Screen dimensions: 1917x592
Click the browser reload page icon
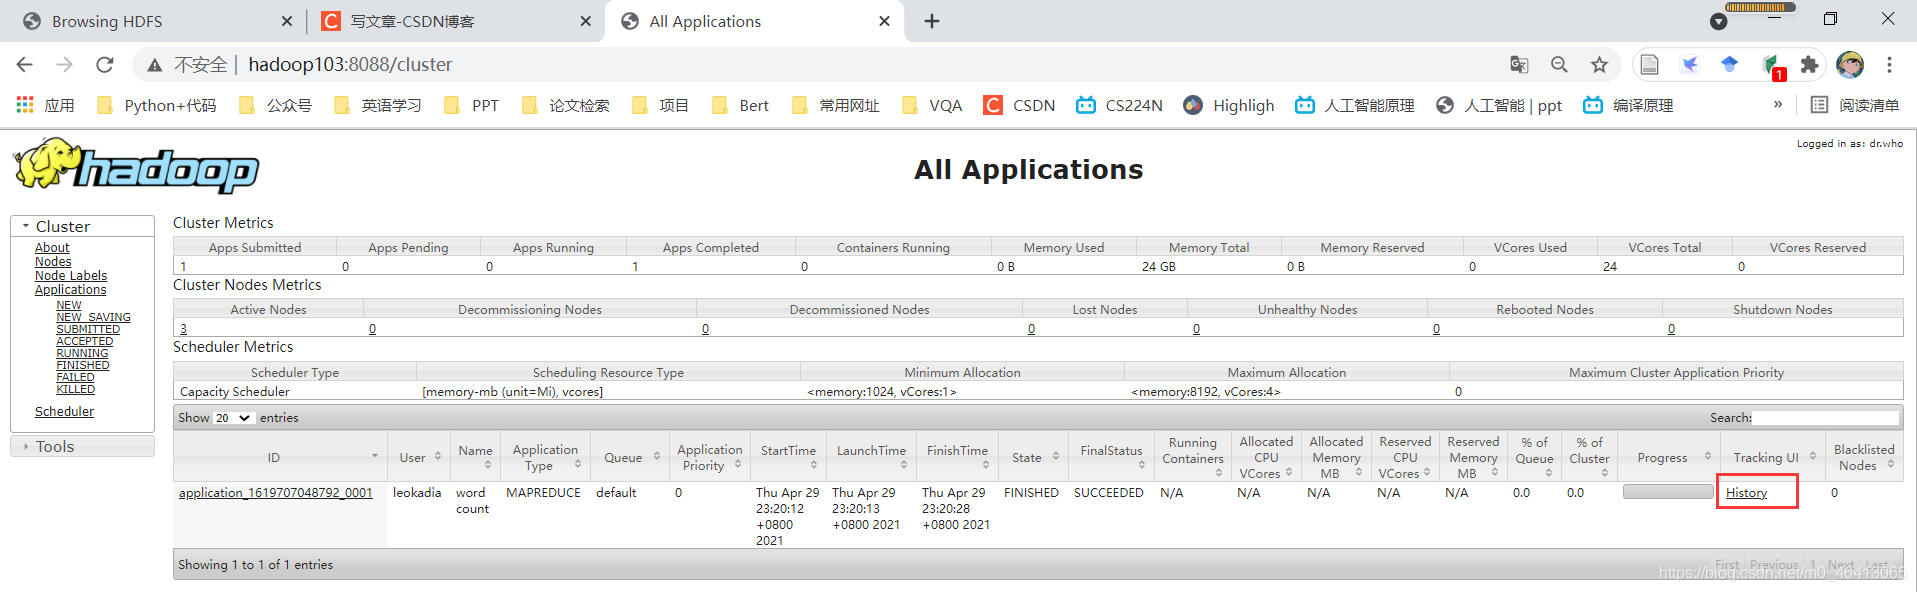(104, 65)
